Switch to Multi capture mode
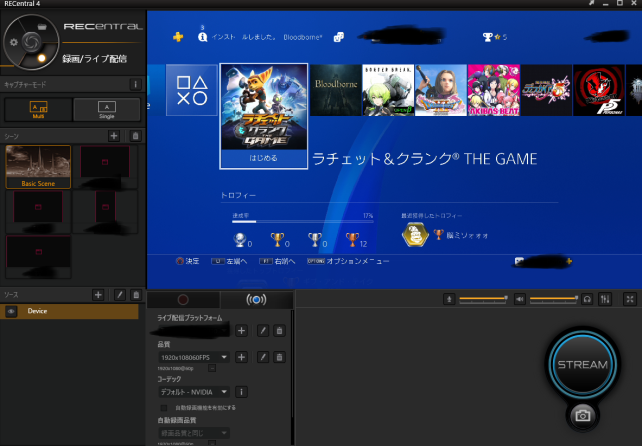The width and height of the screenshot is (642, 446). [x=38, y=109]
